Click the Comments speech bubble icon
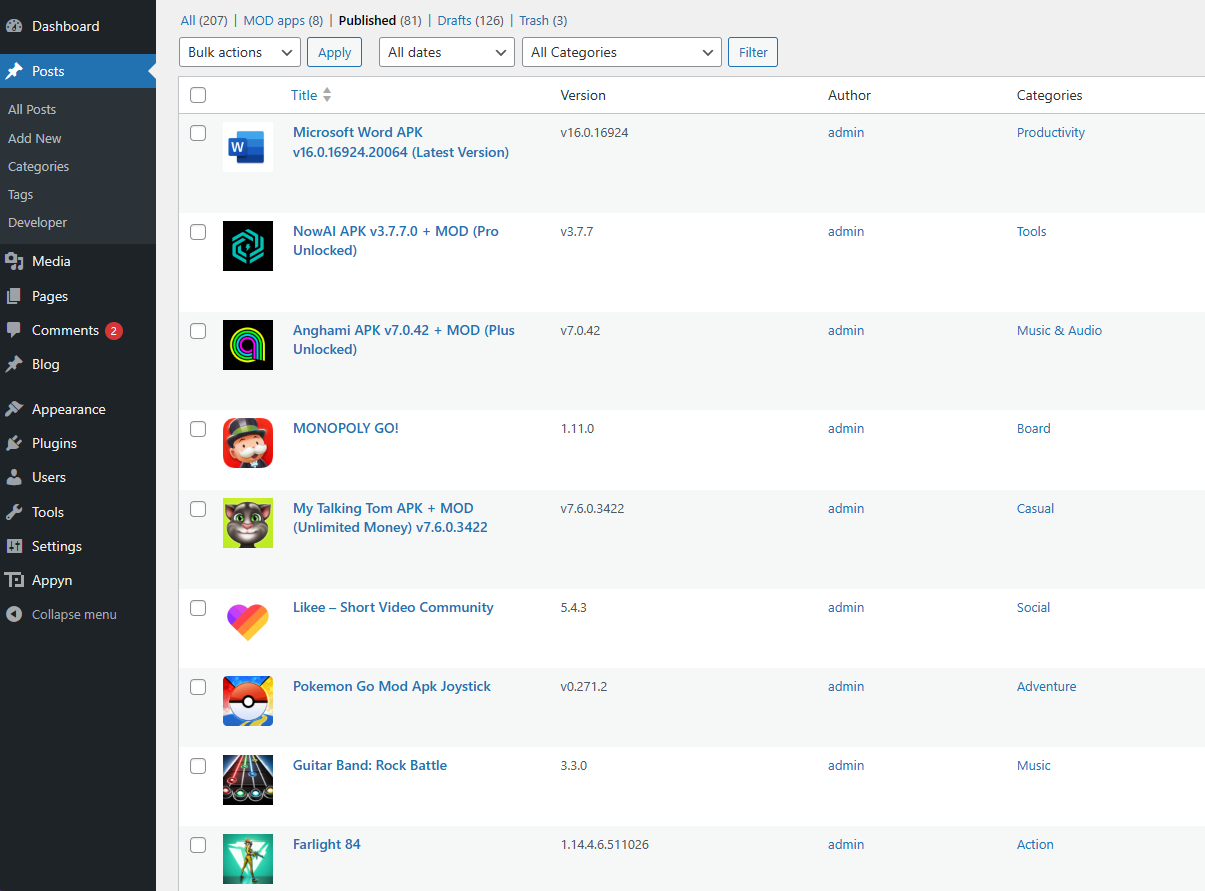 pyautogui.click(x=14, y=330)
